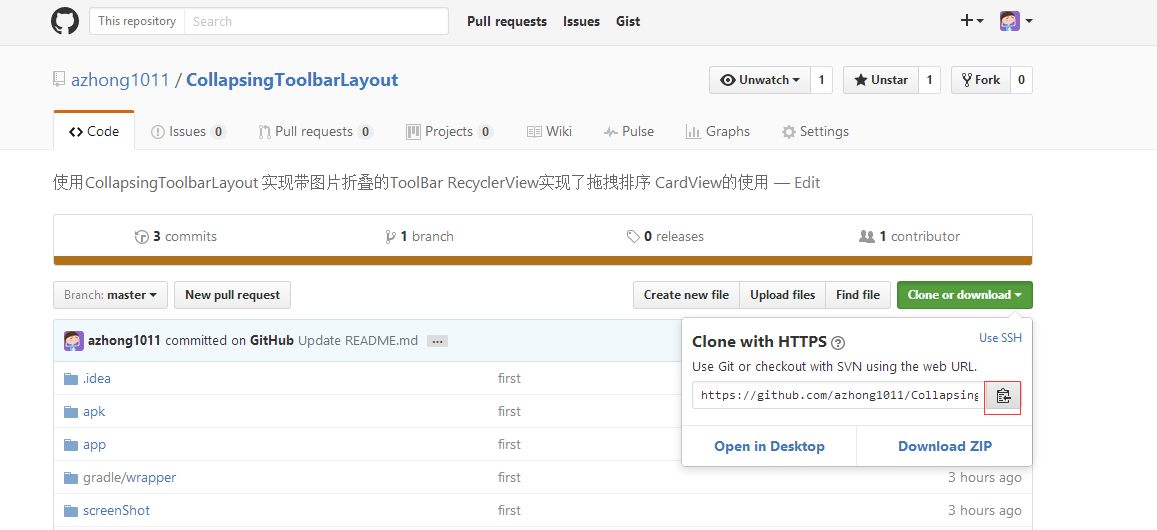Open the repository Settings tab

pos(815,131)
